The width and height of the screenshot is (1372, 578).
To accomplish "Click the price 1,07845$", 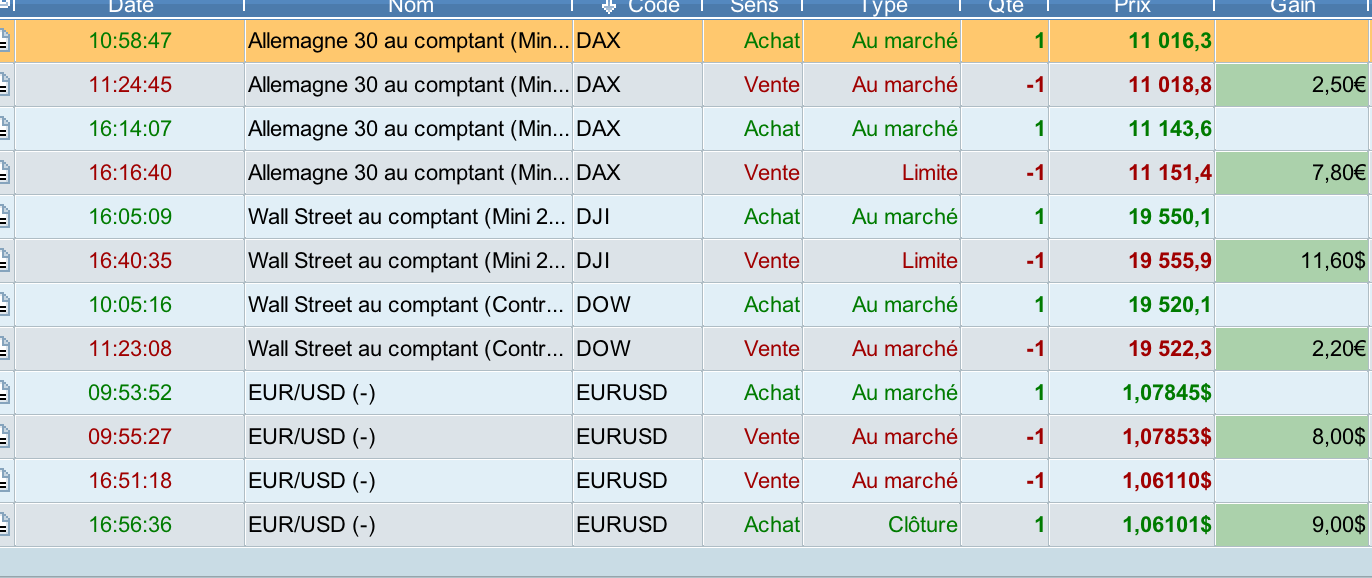I will (1167, 393).
